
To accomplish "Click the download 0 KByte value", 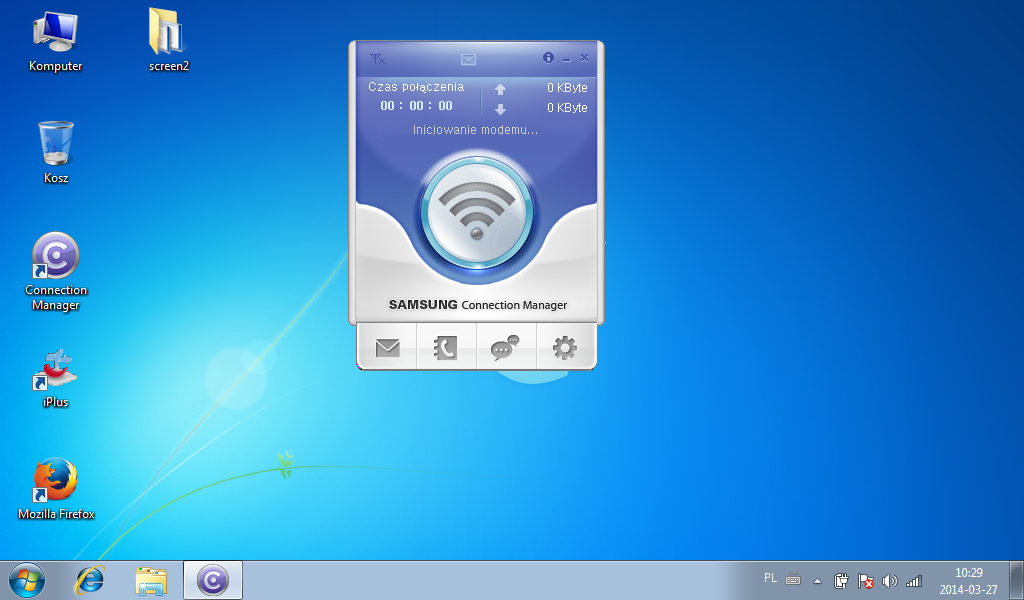I will coord(567,108).
